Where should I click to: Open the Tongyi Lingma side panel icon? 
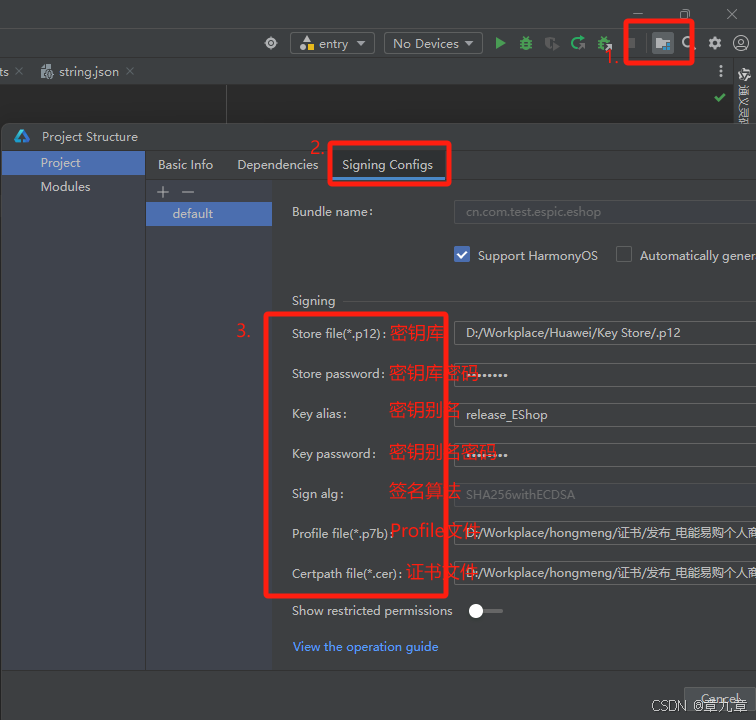pos(744,75)
